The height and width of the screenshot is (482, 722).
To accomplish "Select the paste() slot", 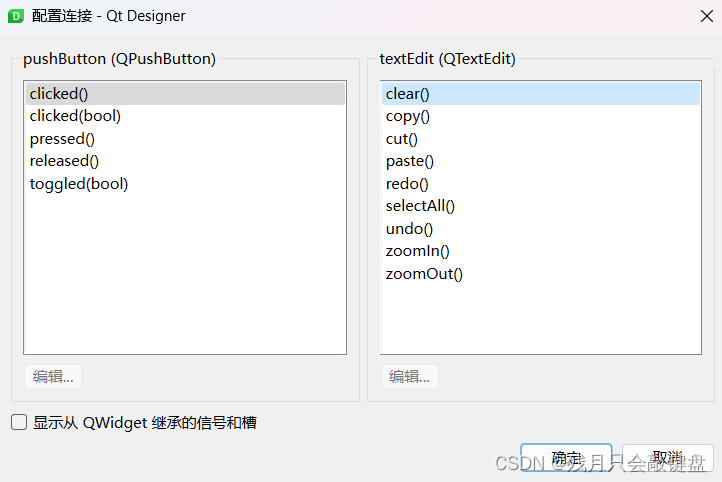I will tap(541, 161).
